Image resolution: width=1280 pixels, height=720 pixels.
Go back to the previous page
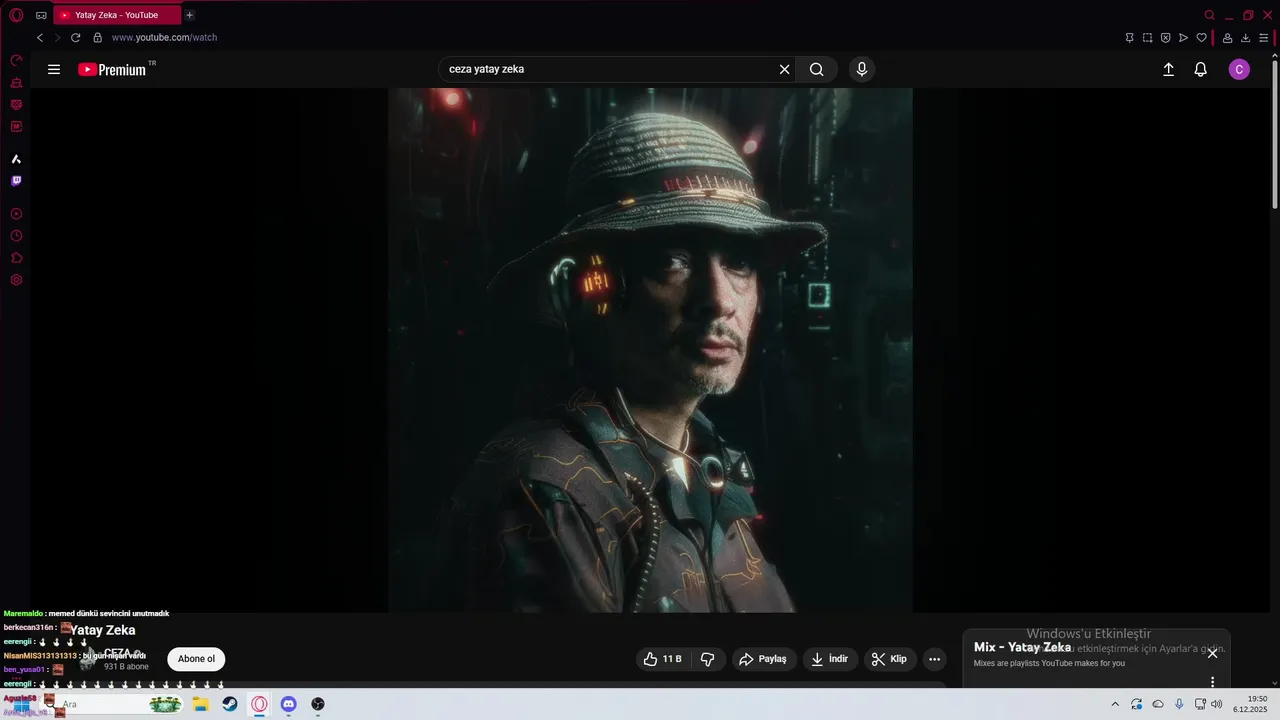(x=40, y=38)
